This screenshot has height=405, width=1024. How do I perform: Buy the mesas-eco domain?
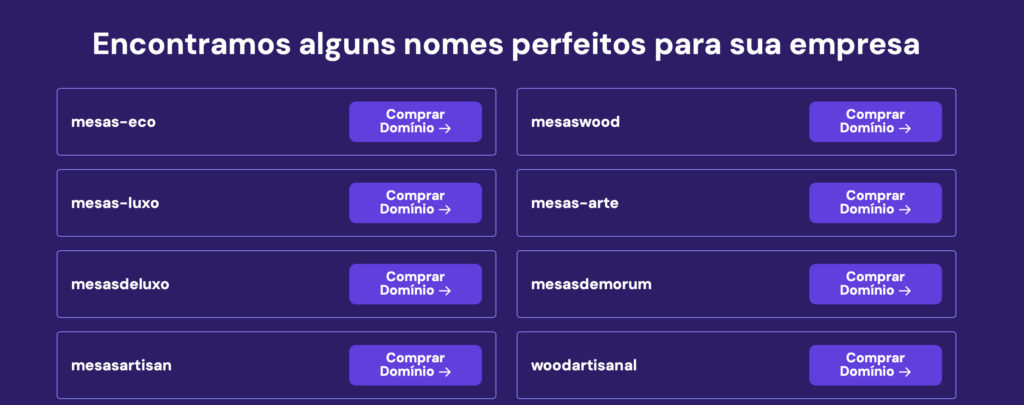coord(415,121)
